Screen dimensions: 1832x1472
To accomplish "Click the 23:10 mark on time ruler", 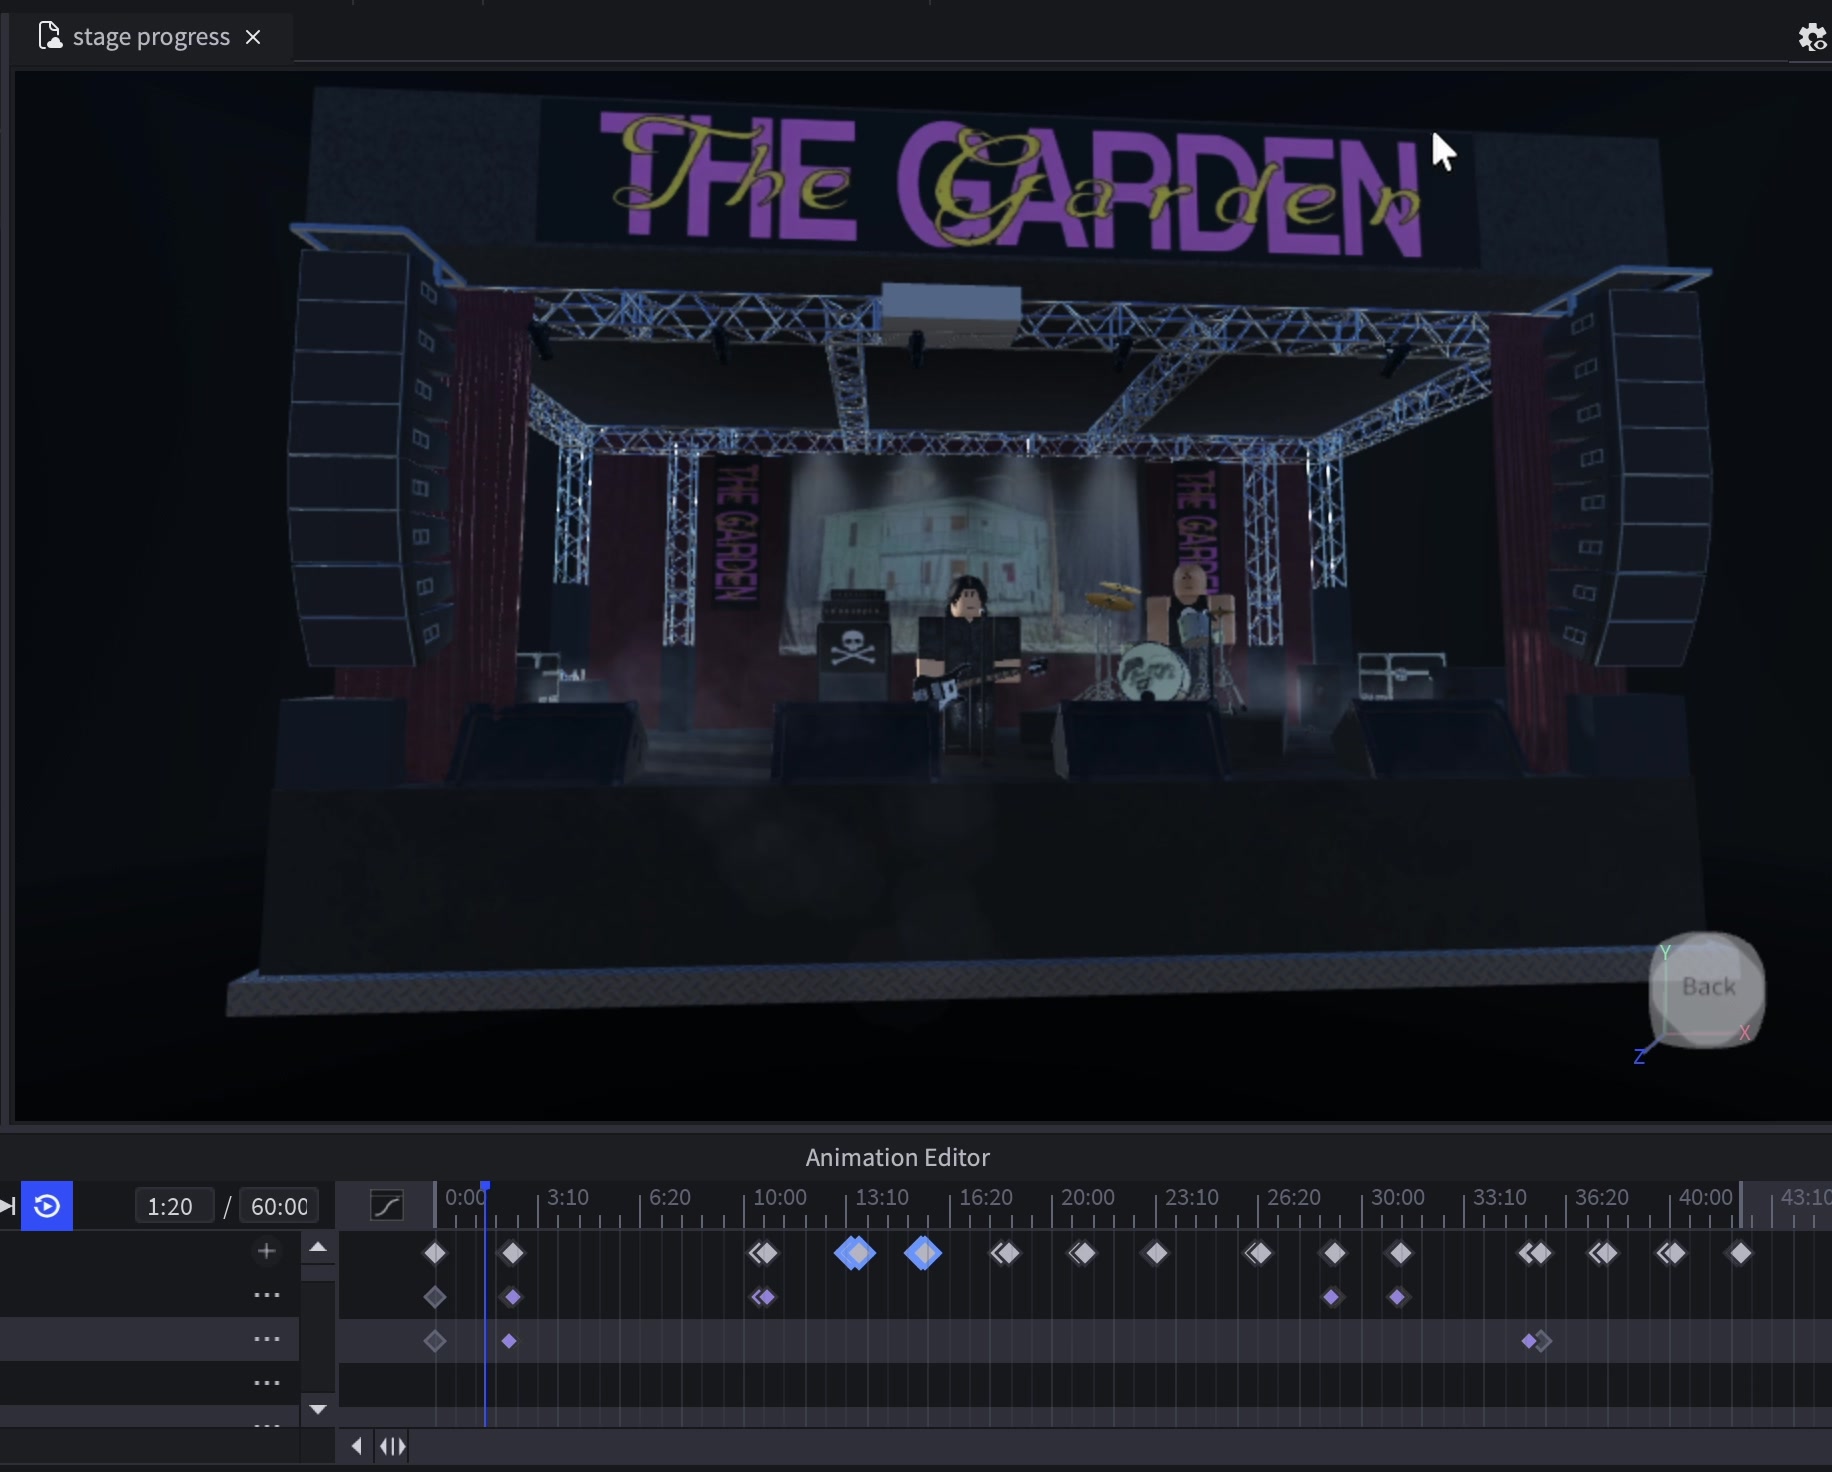I will click(1192, 1197).
